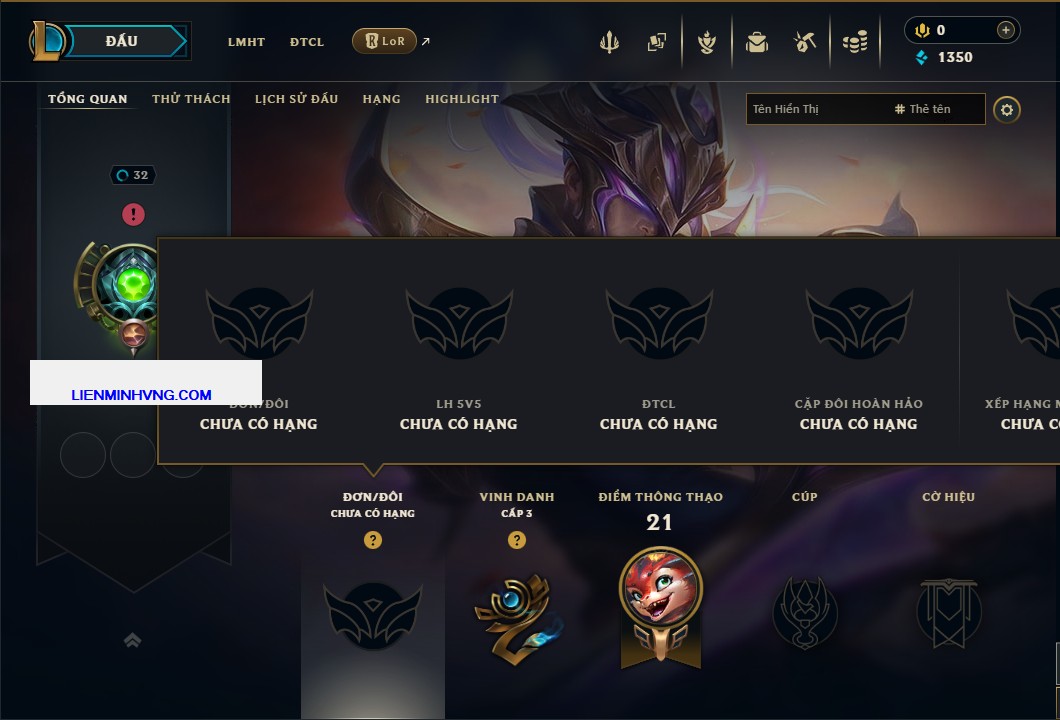Open the Clash trident icon
This screenshot has width=1060, height=720.
click(609, 43)
